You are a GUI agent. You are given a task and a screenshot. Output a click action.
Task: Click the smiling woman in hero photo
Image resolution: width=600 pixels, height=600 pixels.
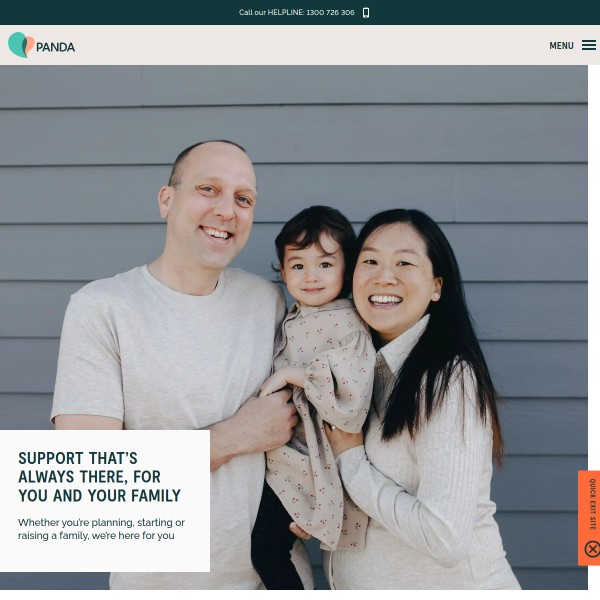coord(421,383)
